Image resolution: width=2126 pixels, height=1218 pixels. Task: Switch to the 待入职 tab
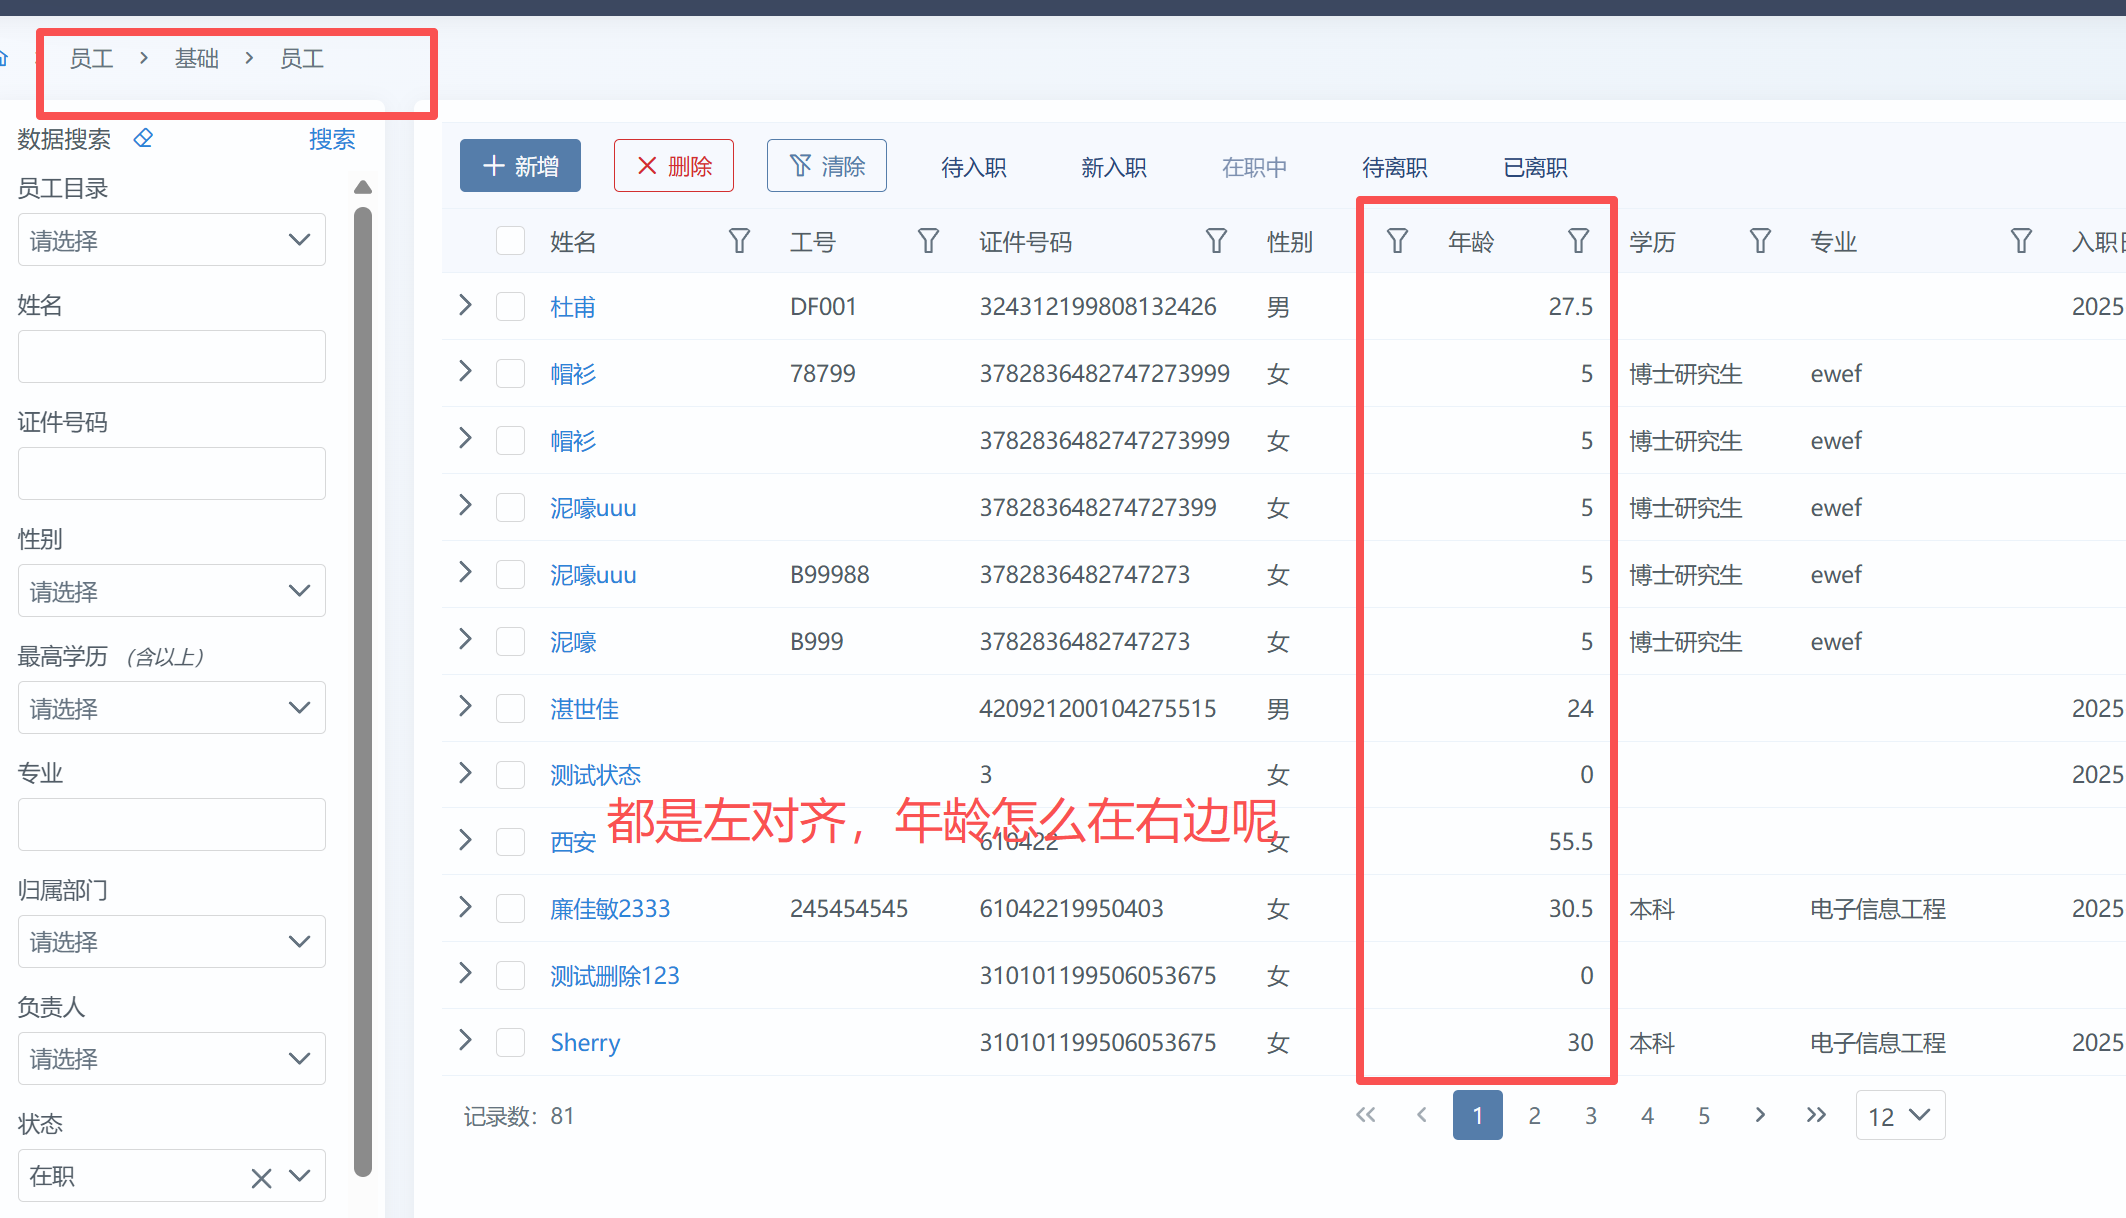click(973, 167)
